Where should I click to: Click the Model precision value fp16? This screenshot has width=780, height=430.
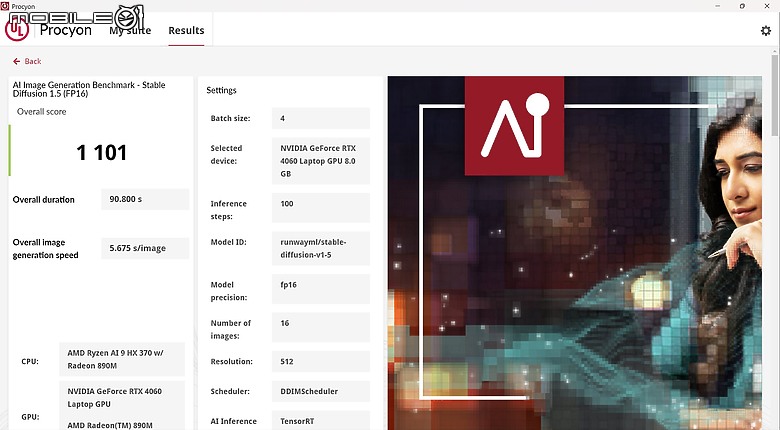(x=321, y=289)
